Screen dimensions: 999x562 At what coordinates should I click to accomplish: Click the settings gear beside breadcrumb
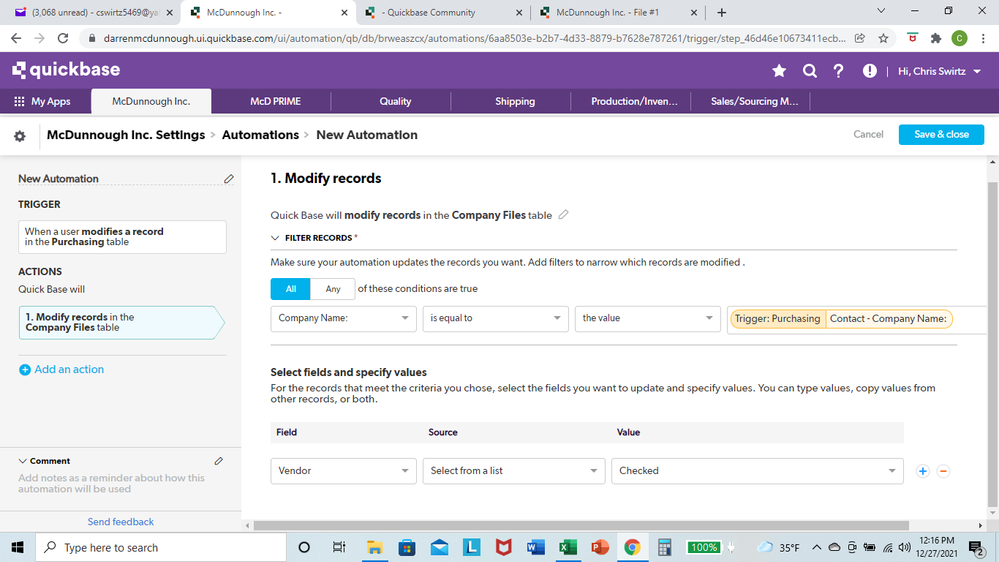[20, 136]
